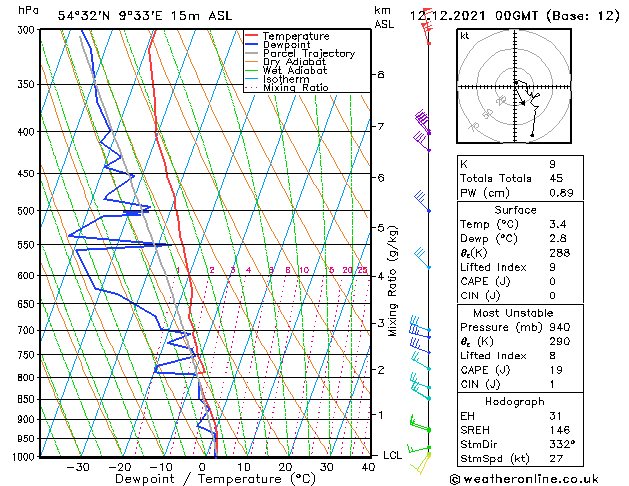
Task: Click the StmSpd (kt) value 27
Action: 556,458
